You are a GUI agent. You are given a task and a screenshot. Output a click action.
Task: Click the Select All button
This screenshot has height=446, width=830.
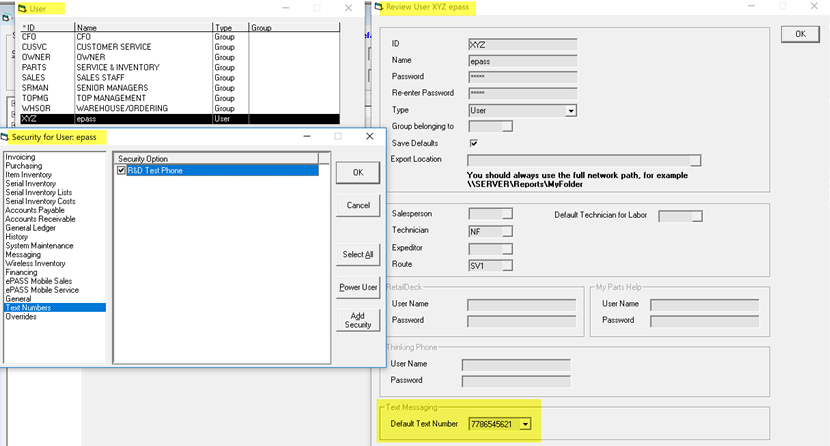(358, 254)
